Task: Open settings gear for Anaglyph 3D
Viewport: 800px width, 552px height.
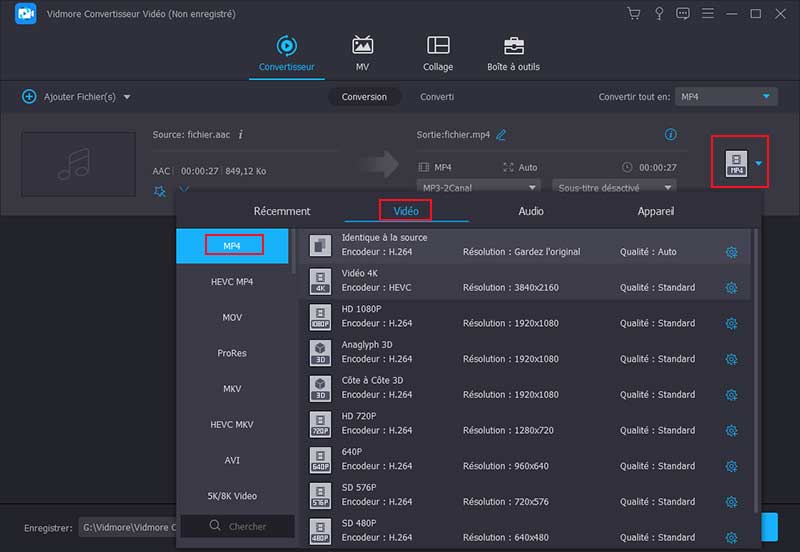Action: (731, 359)
